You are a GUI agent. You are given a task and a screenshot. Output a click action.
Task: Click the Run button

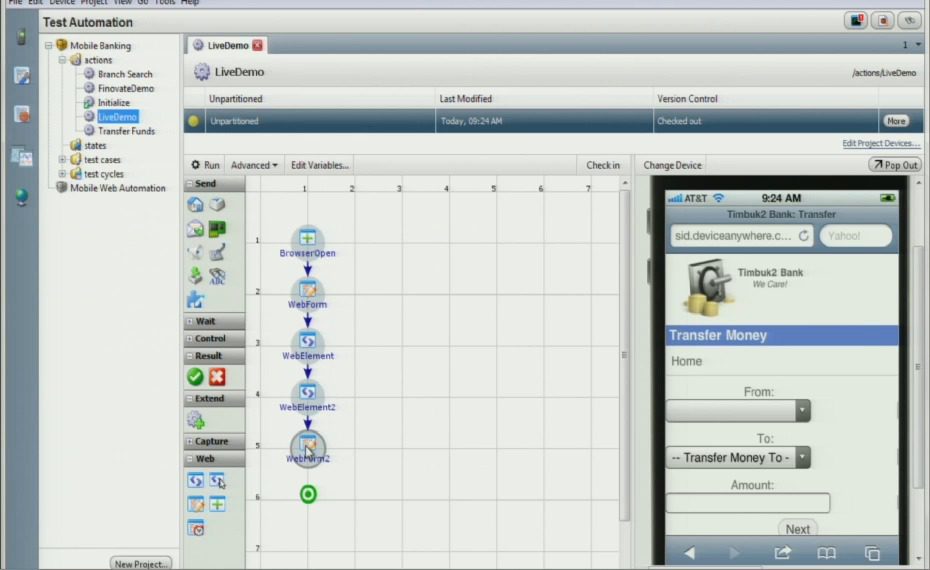tap(205, 165)
